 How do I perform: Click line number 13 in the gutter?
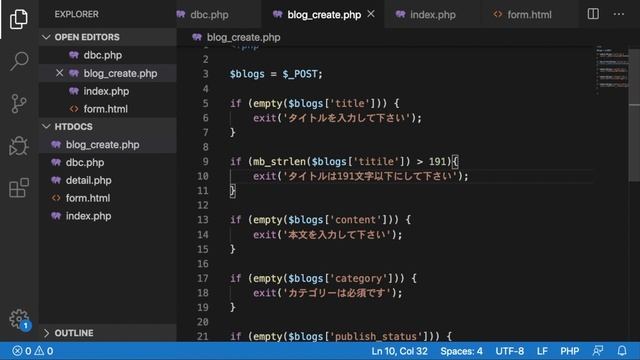[203, 220]
